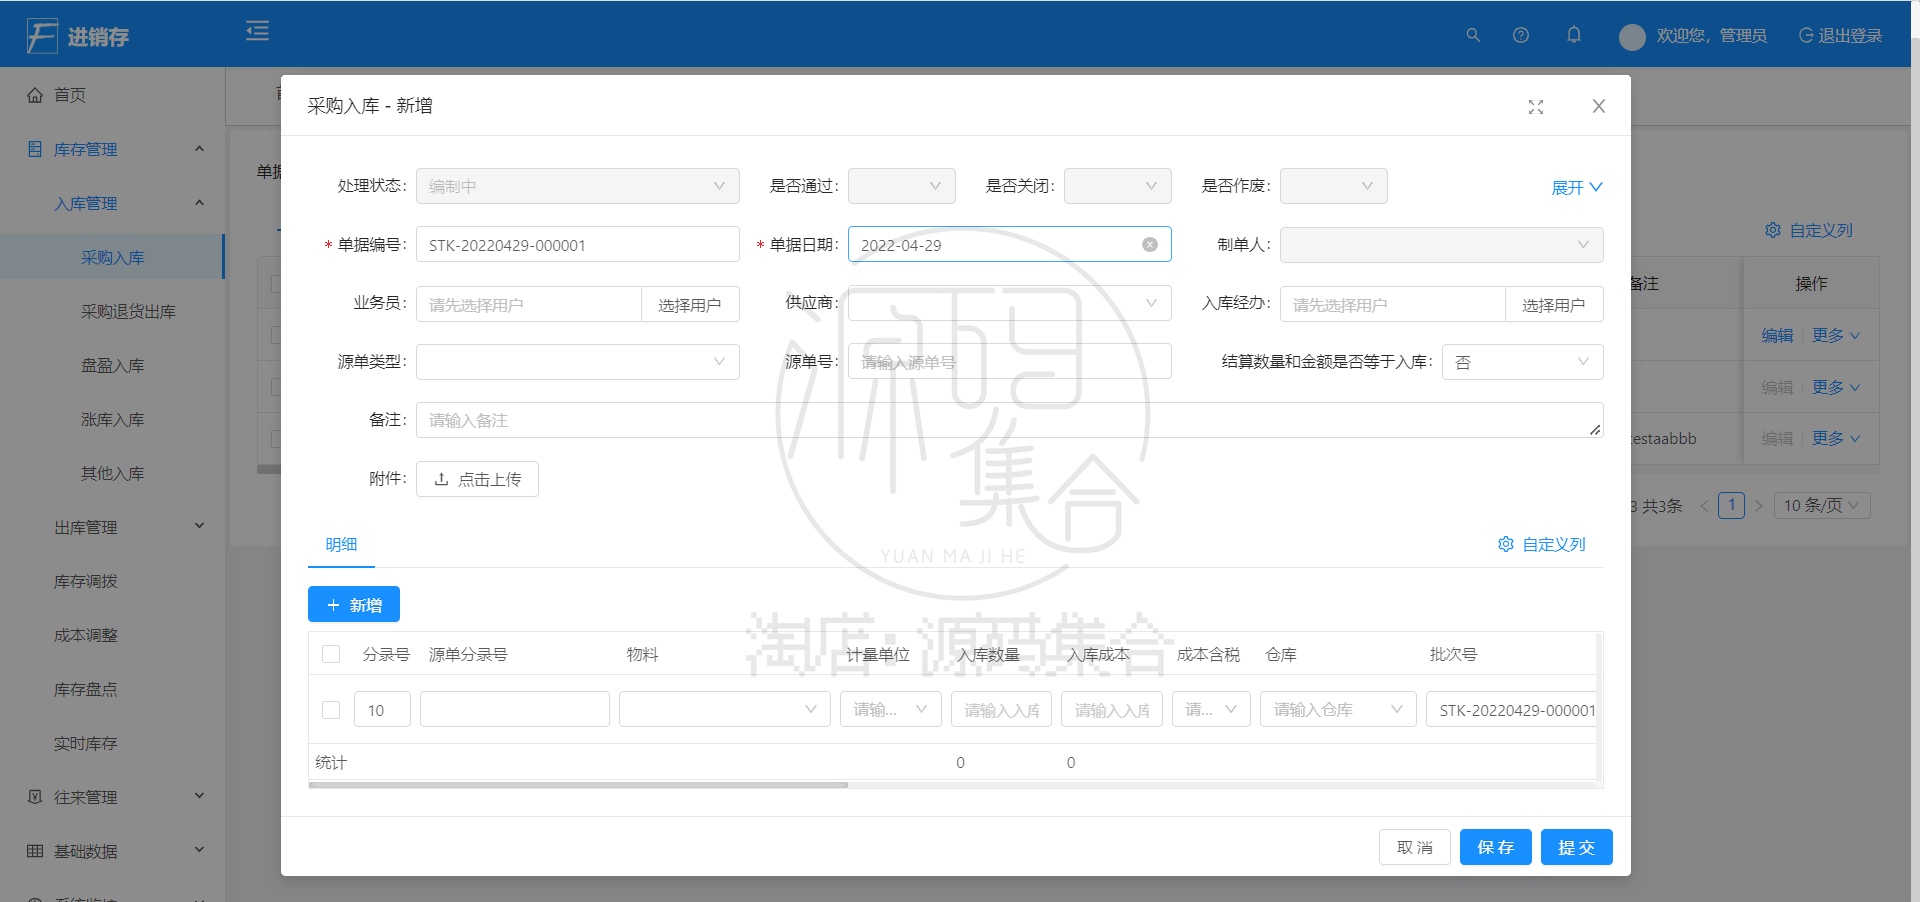The image size is (1920, 902).
Task: Select 涨库入库 menu item
Action: pyautogui.click(x=112, y=419)
